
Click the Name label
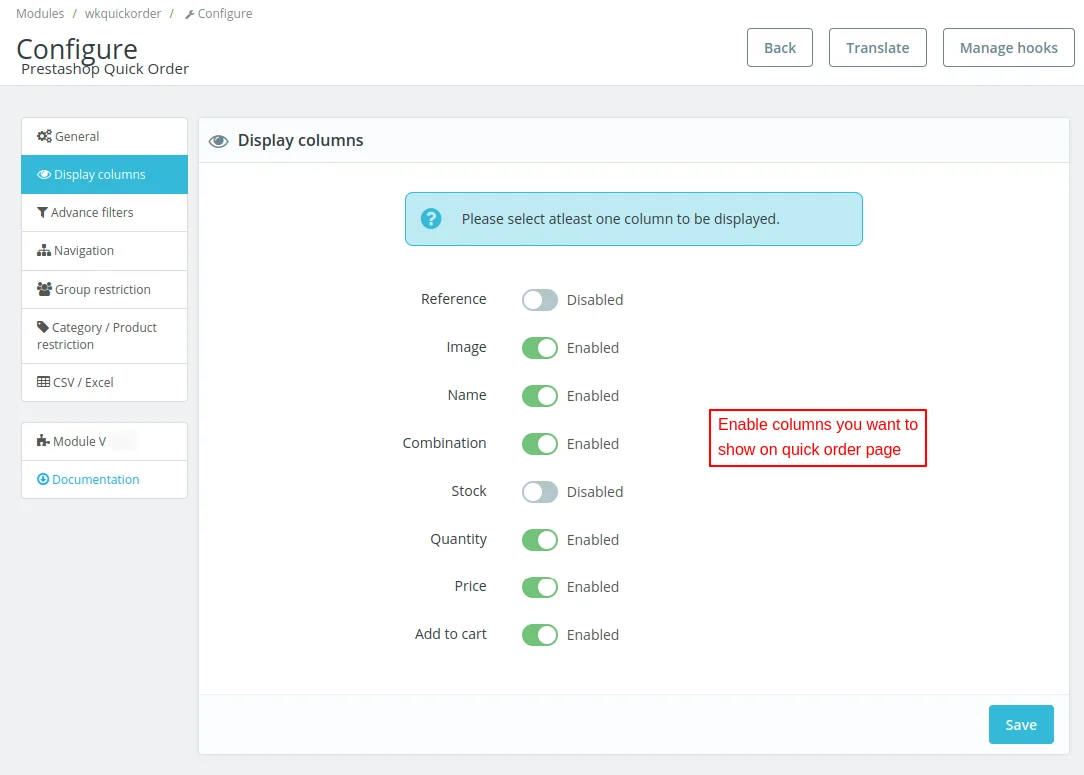tap(467, 395)
